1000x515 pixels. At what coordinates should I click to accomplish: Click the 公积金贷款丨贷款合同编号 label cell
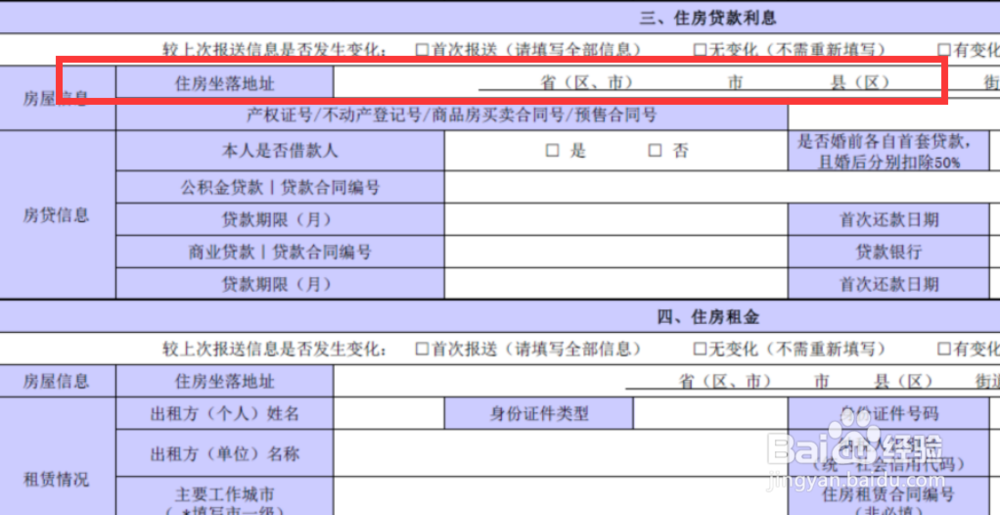coord(280,187)
